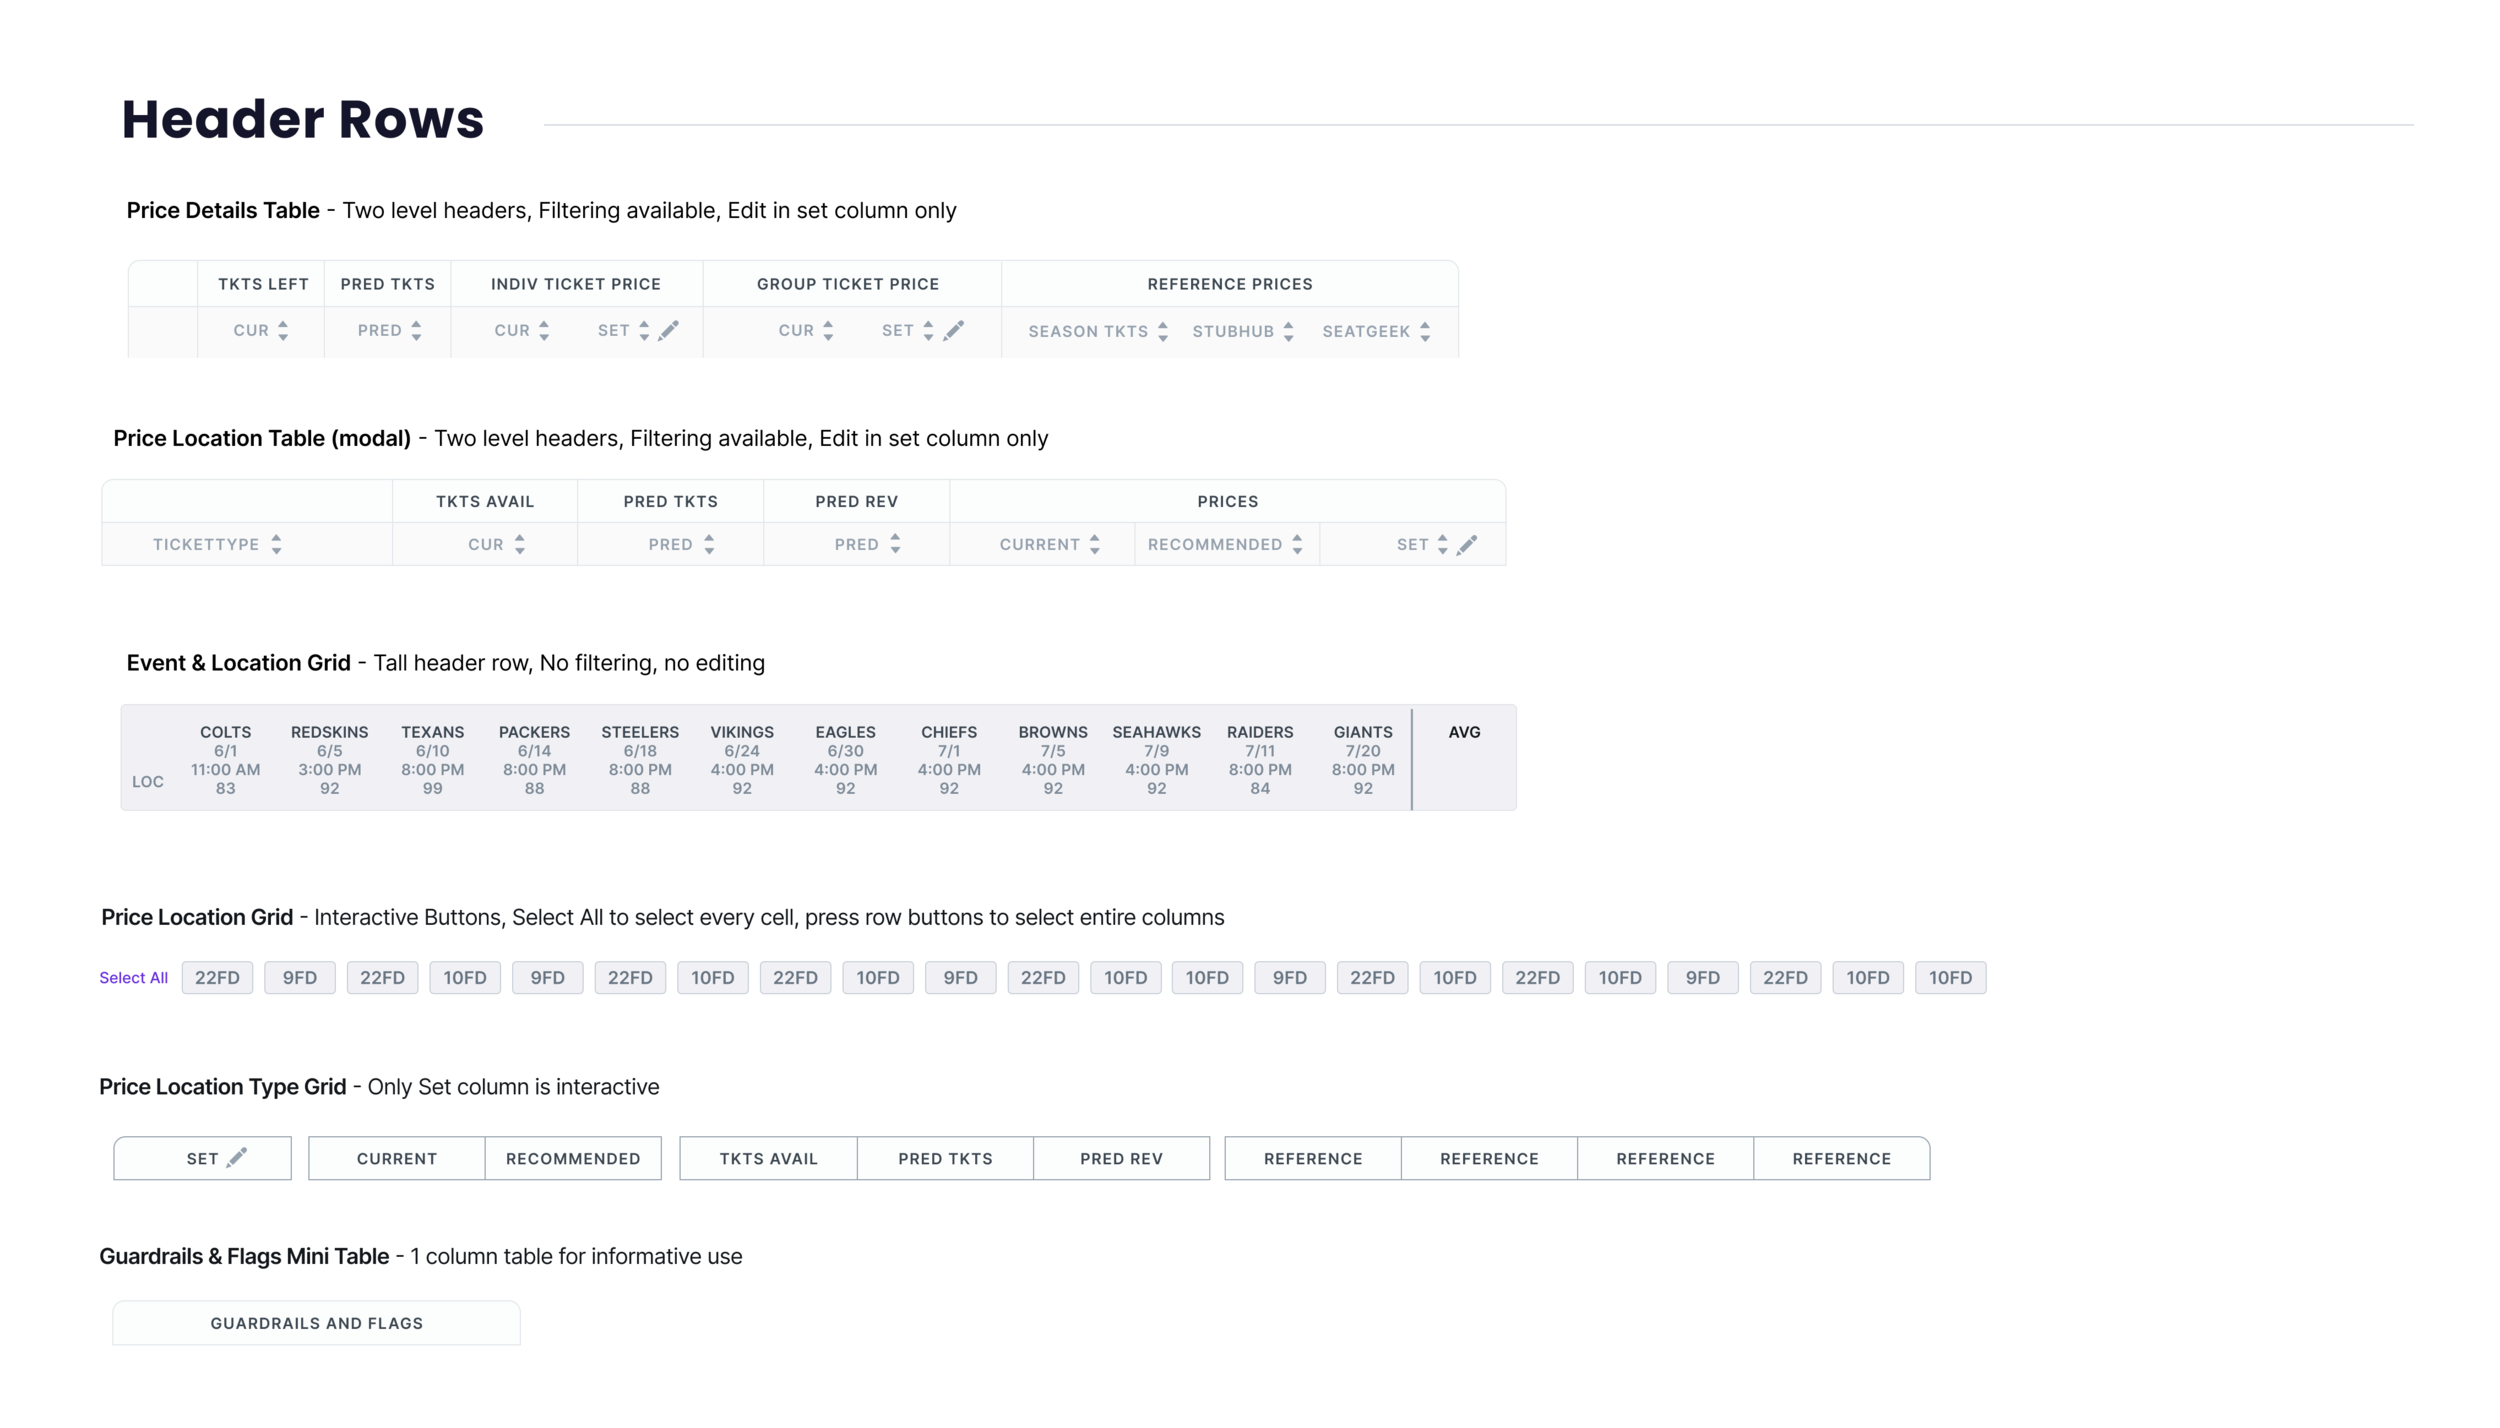Click the first REFERENCE header button
The height and width of the screenshot is (1428, 2500).
pos(1312,1159)
